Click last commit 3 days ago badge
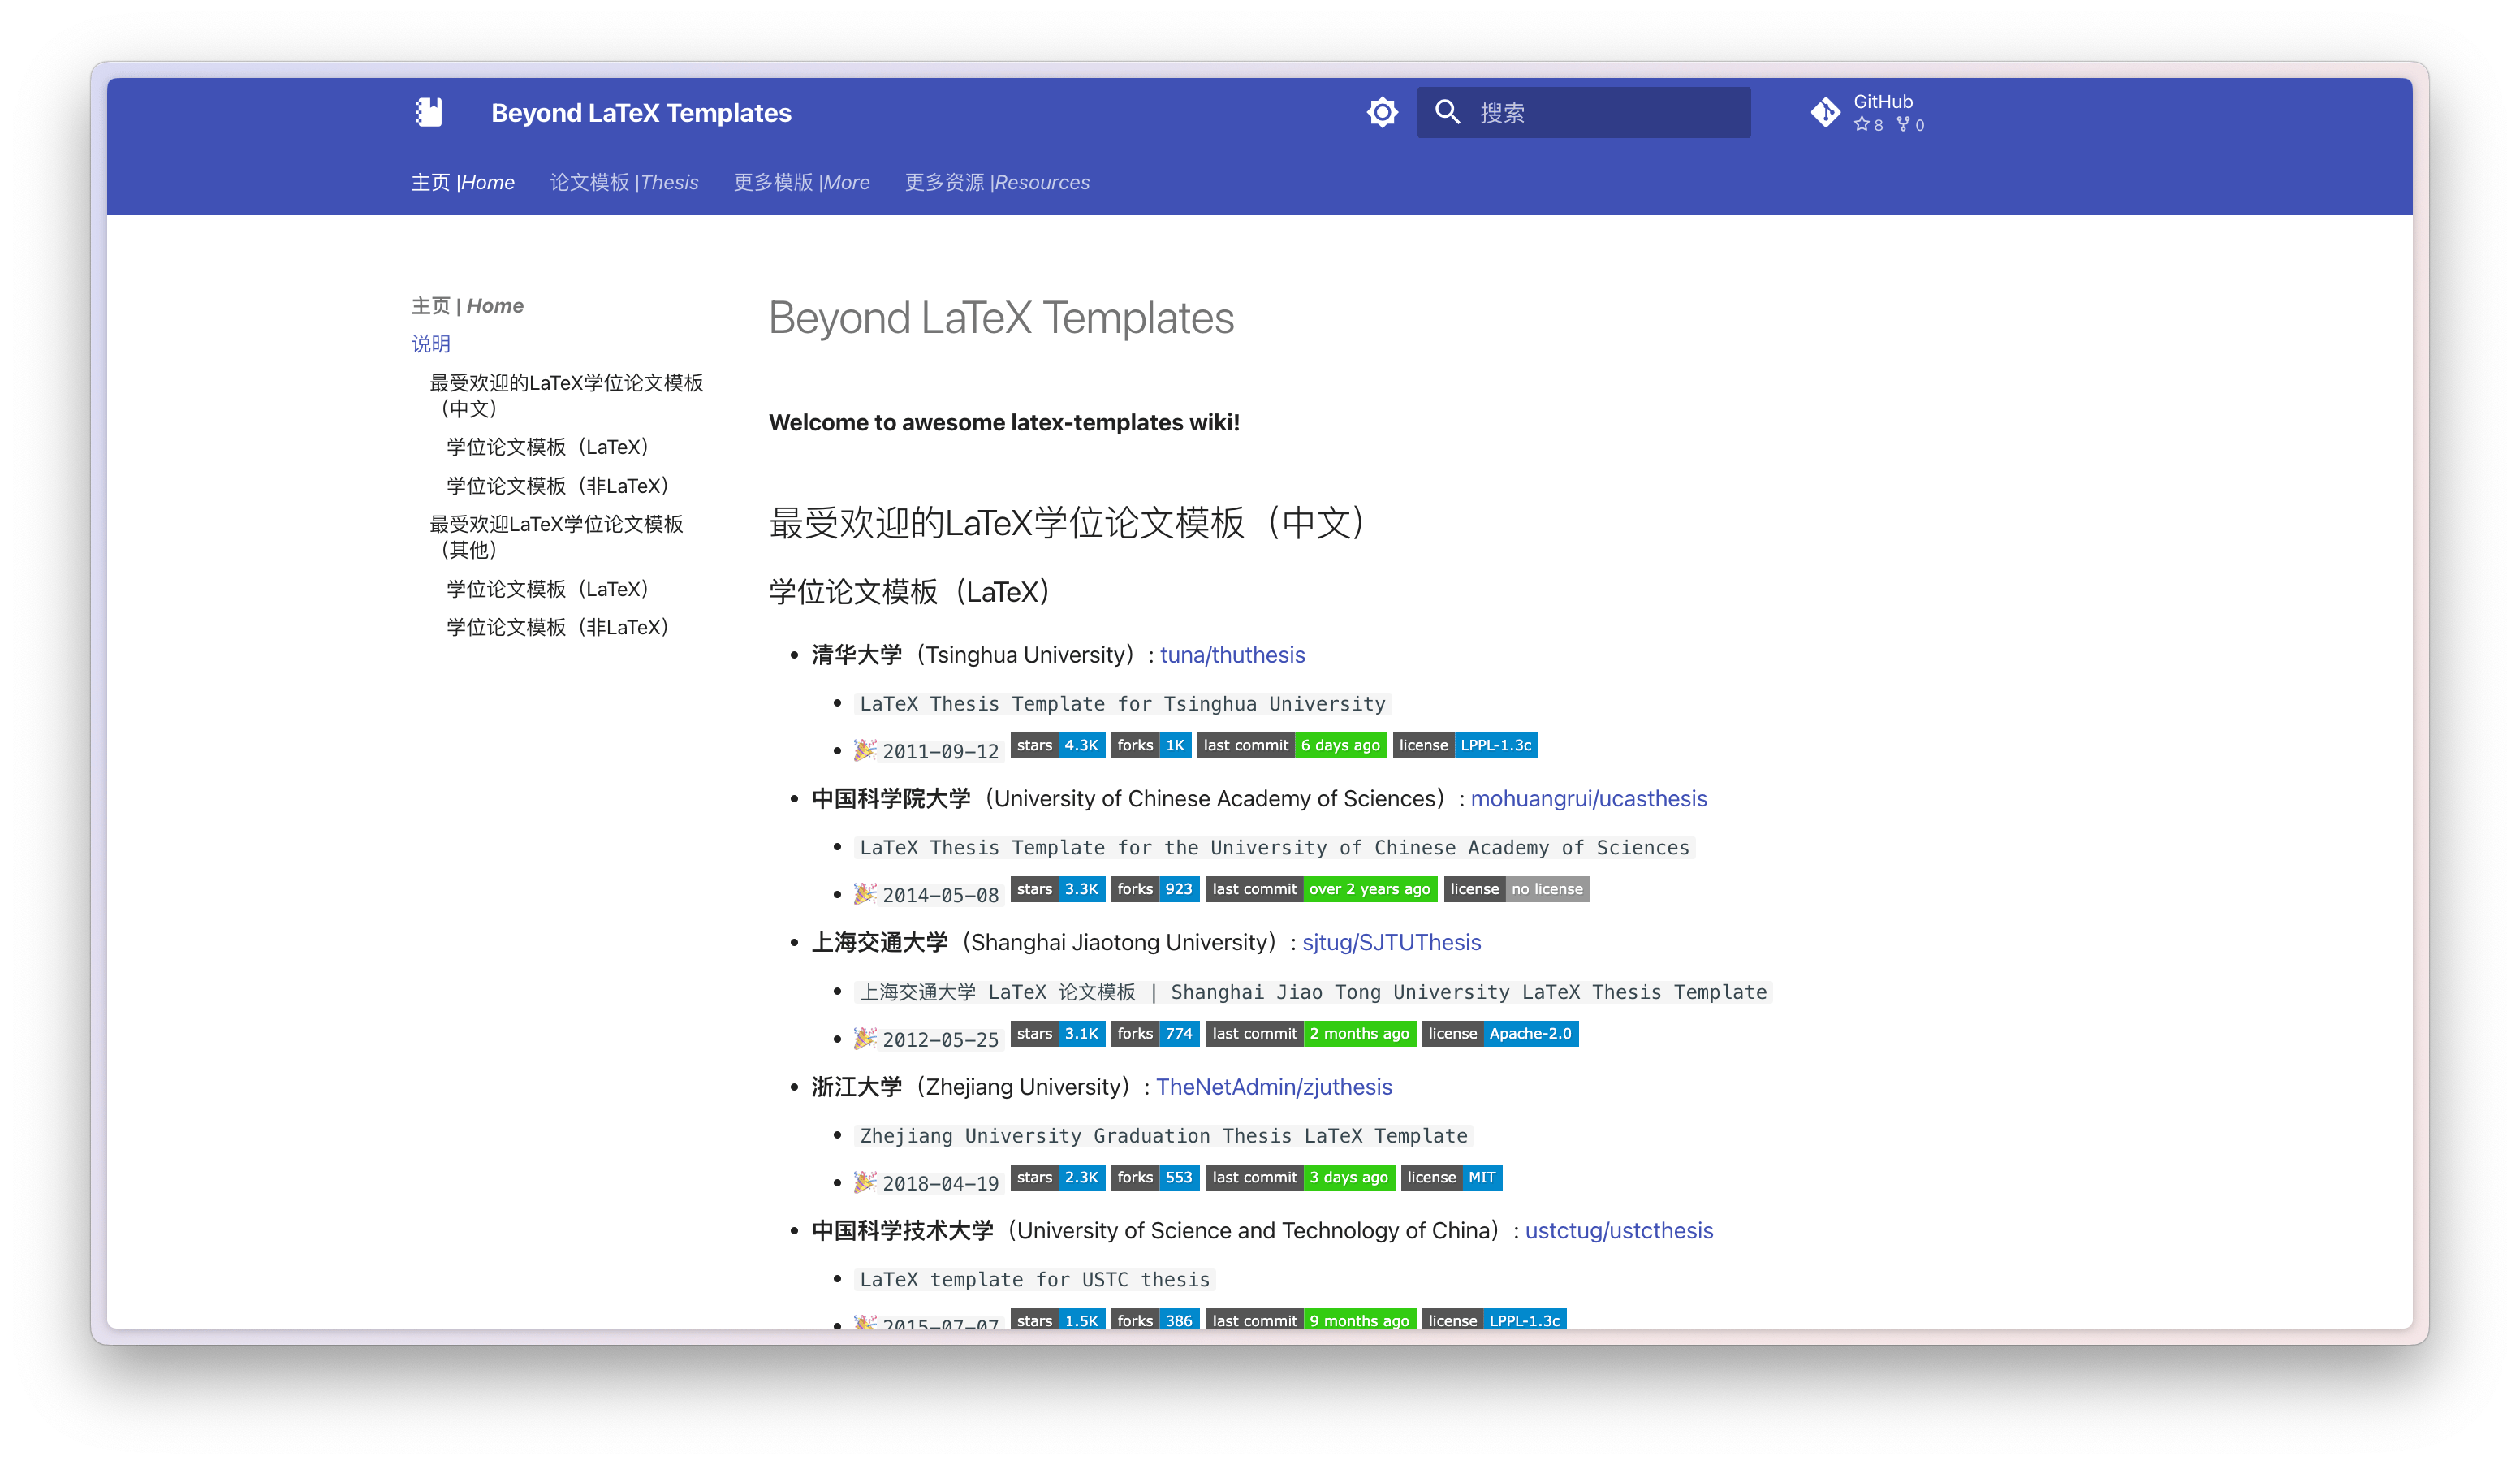Viewport: 2520px width, 1465px height. point(1300,1177)
